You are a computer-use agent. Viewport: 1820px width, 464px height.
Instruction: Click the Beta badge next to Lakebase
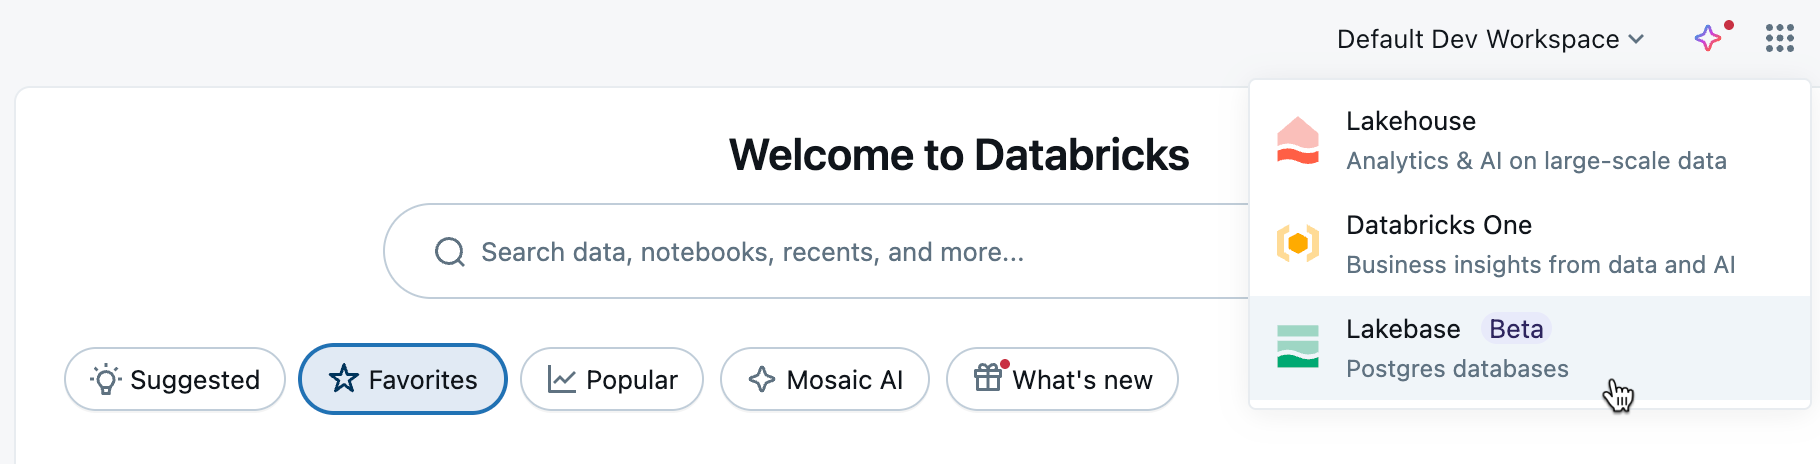[1516, 329]
